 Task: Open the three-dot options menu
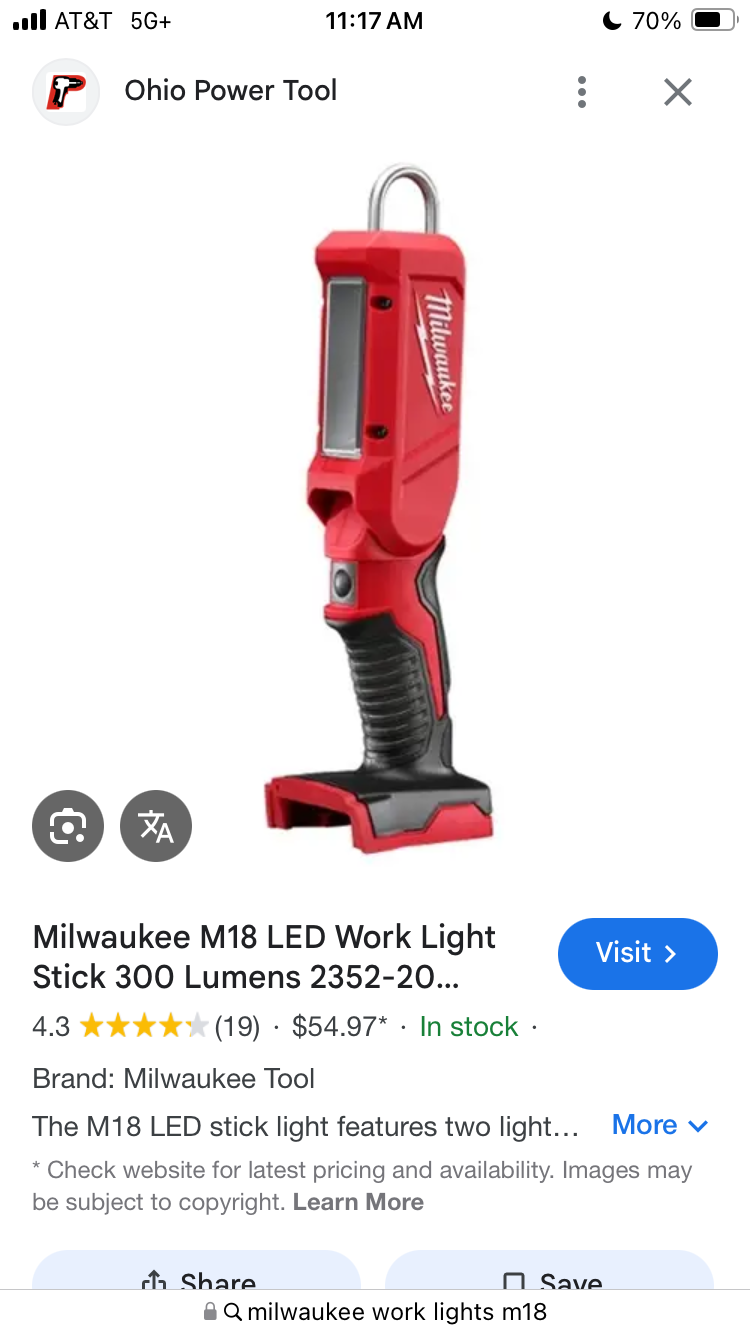[582, 92]
